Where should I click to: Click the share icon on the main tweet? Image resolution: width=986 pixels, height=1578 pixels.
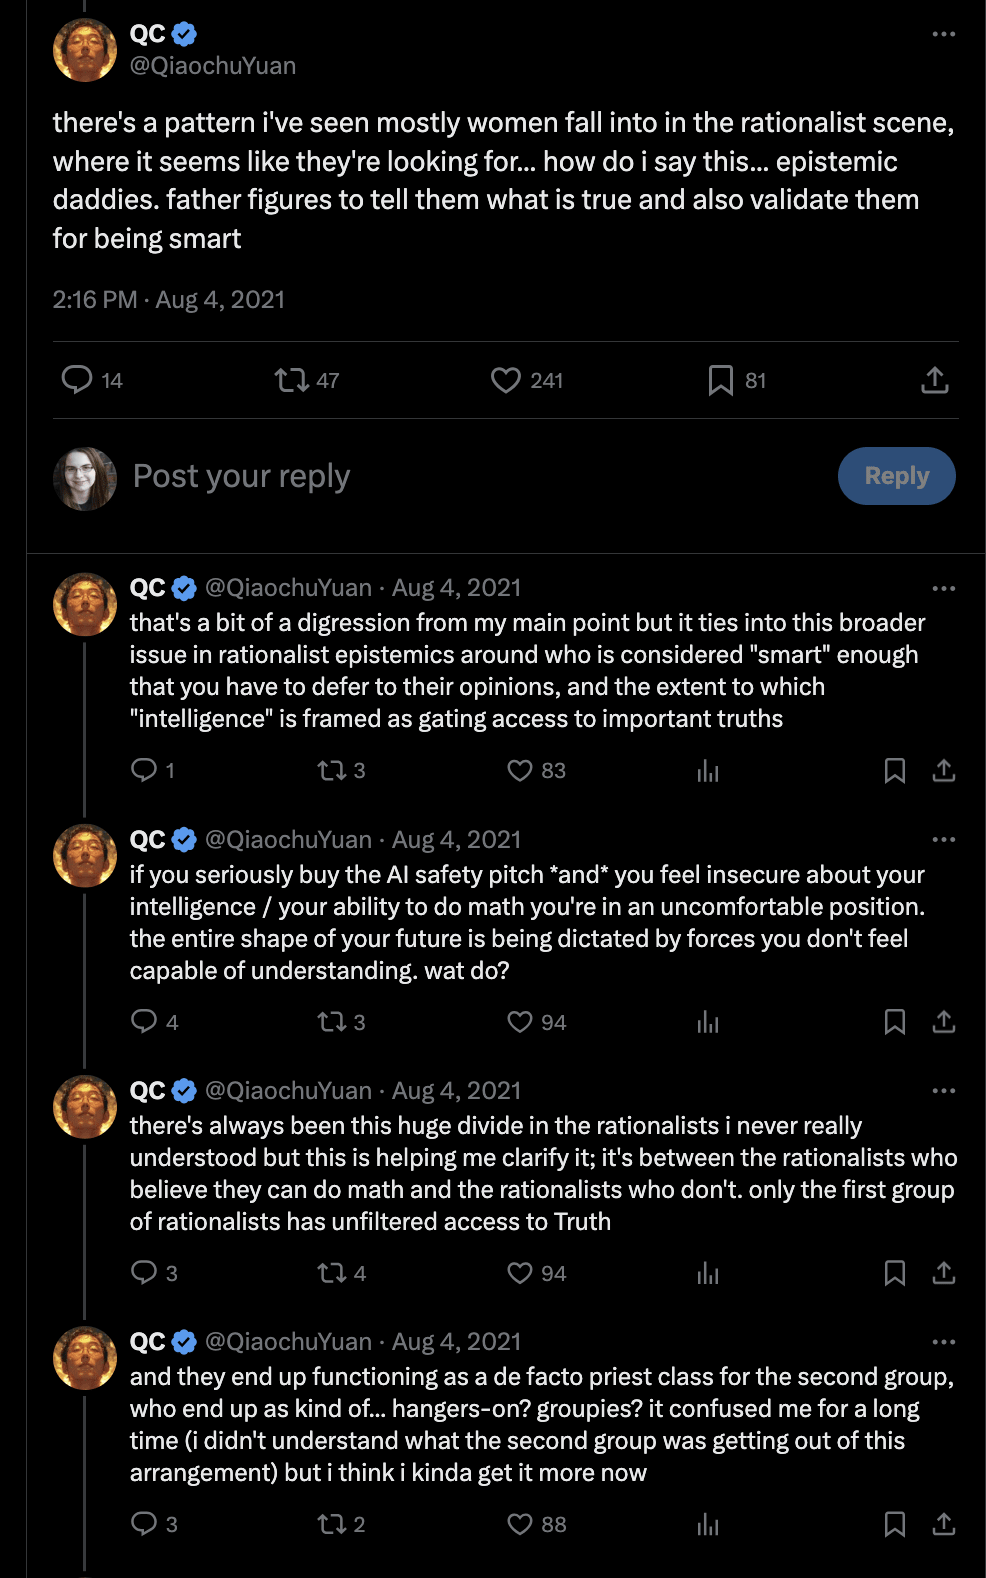pos(934,380)
